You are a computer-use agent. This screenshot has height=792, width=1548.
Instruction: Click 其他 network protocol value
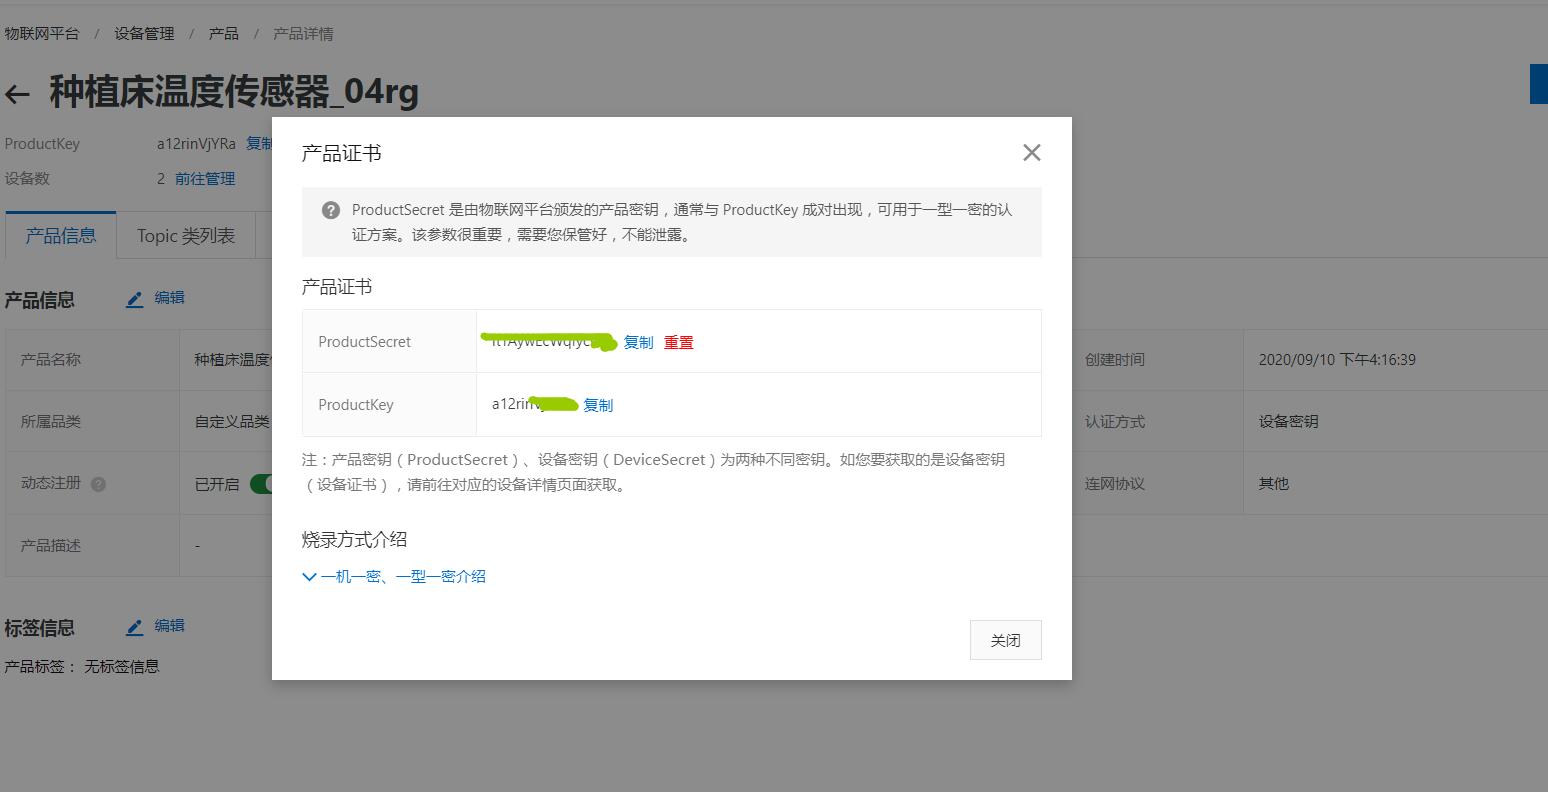coord(1273,484)
